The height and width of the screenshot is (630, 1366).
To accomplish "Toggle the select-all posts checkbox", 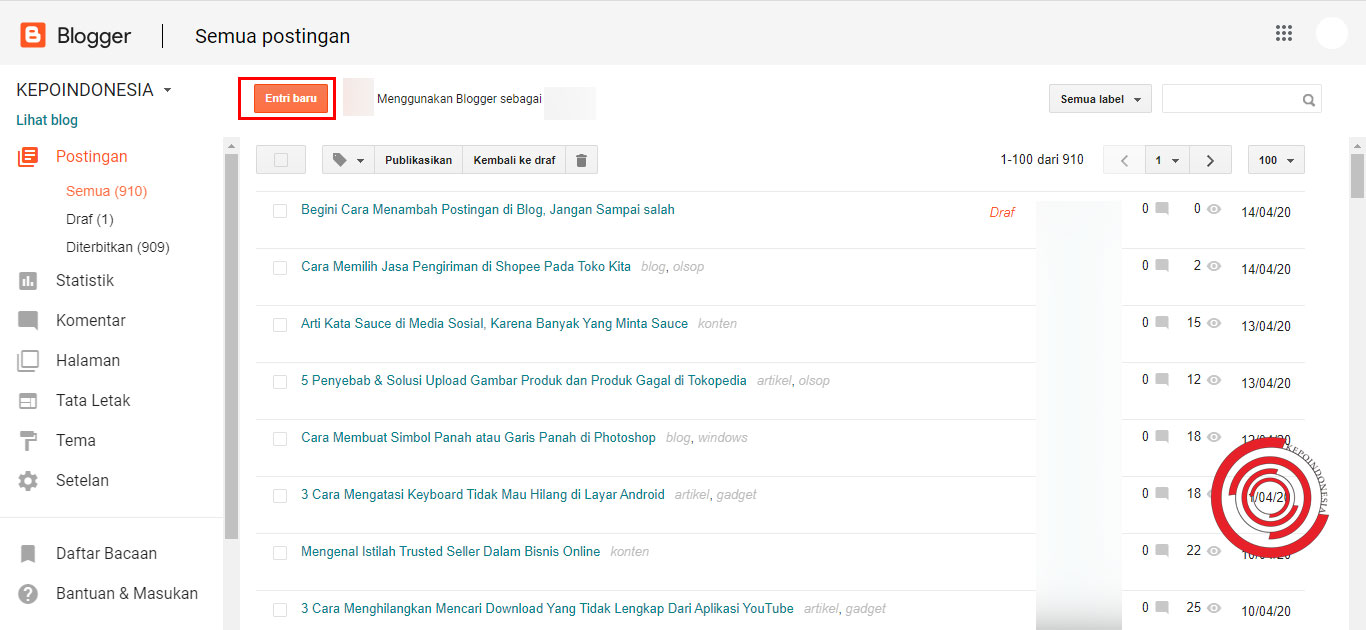I will pos(280,158).
